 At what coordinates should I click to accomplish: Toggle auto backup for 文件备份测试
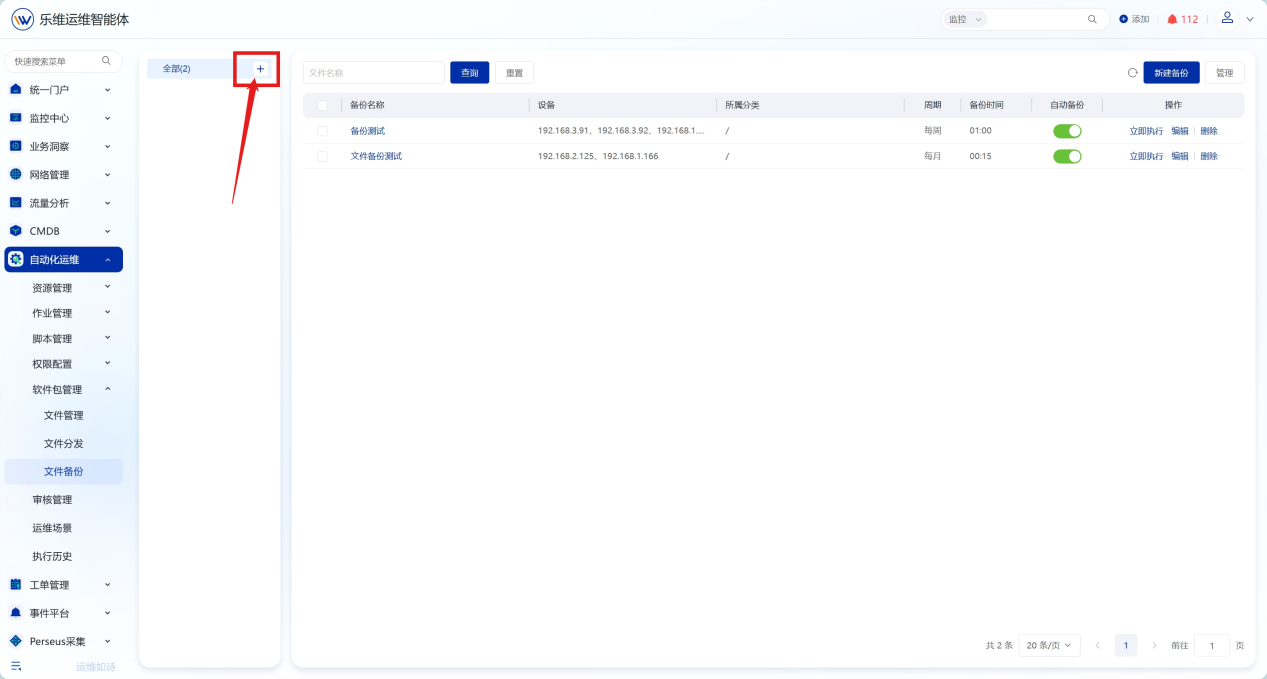coord(1067,156)
